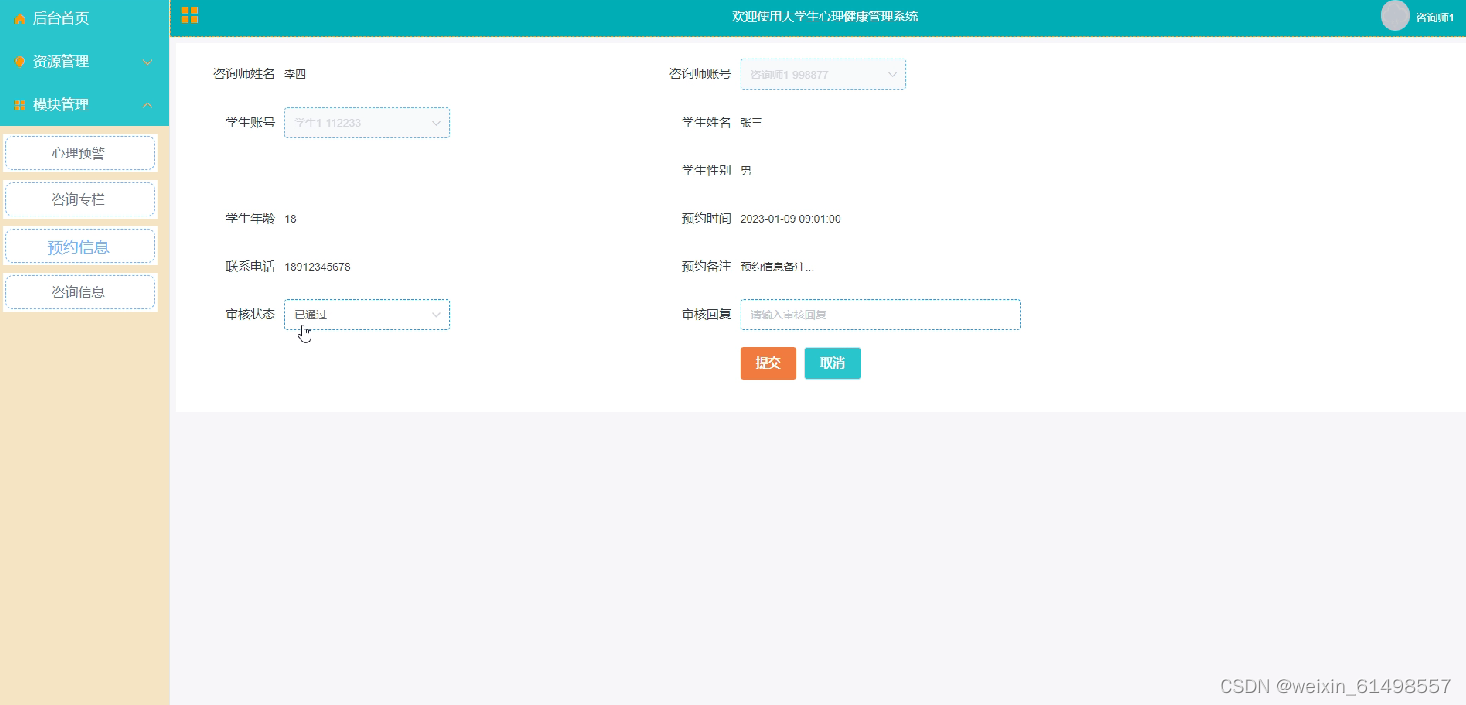1466x705 pixels.
Task: Click the 学生姓名 value 张三
Action: pyautogui.click(x=751, y=122)
